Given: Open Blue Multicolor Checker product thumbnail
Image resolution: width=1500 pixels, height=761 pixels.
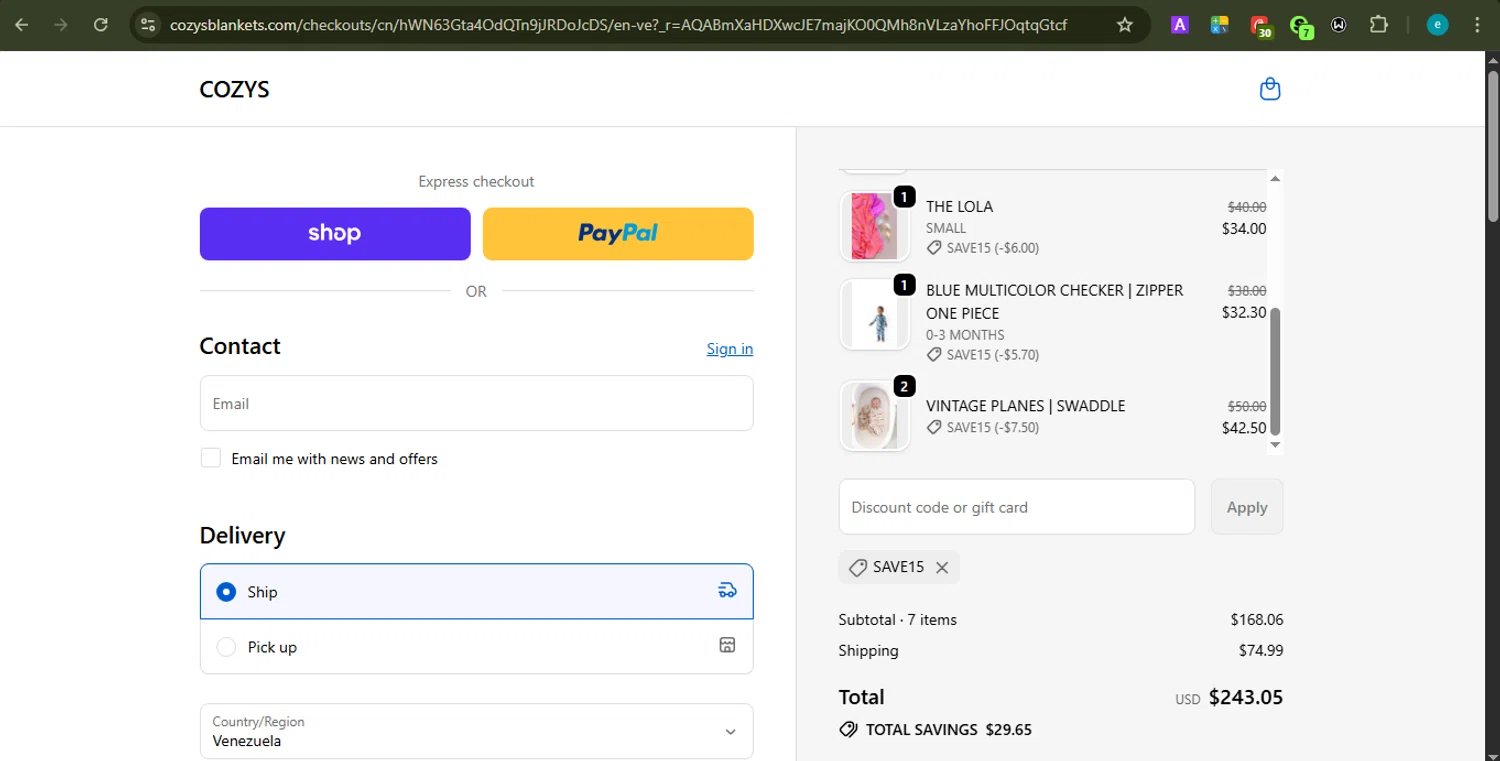Looking at the screenshot, I should coord(875,314).
